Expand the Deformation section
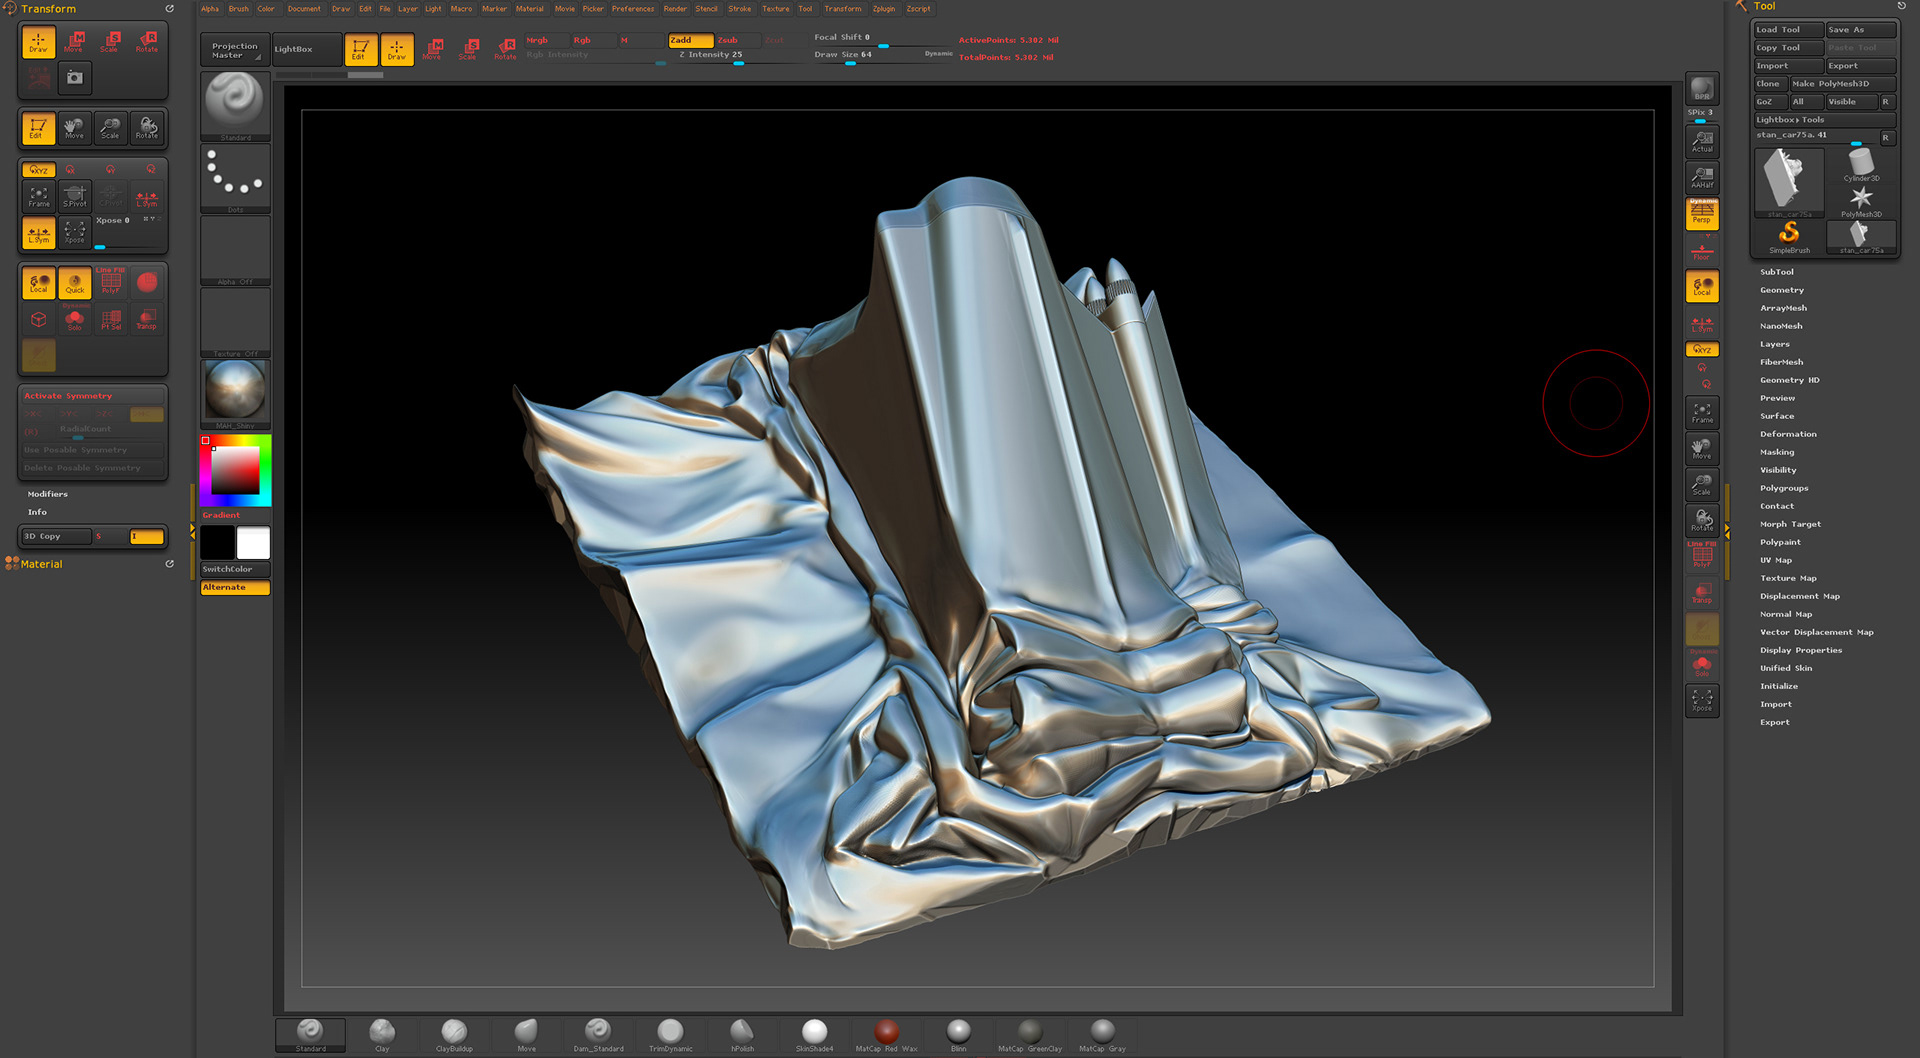Viewport: 1920px width, 1058px height. coord(1788,434)
